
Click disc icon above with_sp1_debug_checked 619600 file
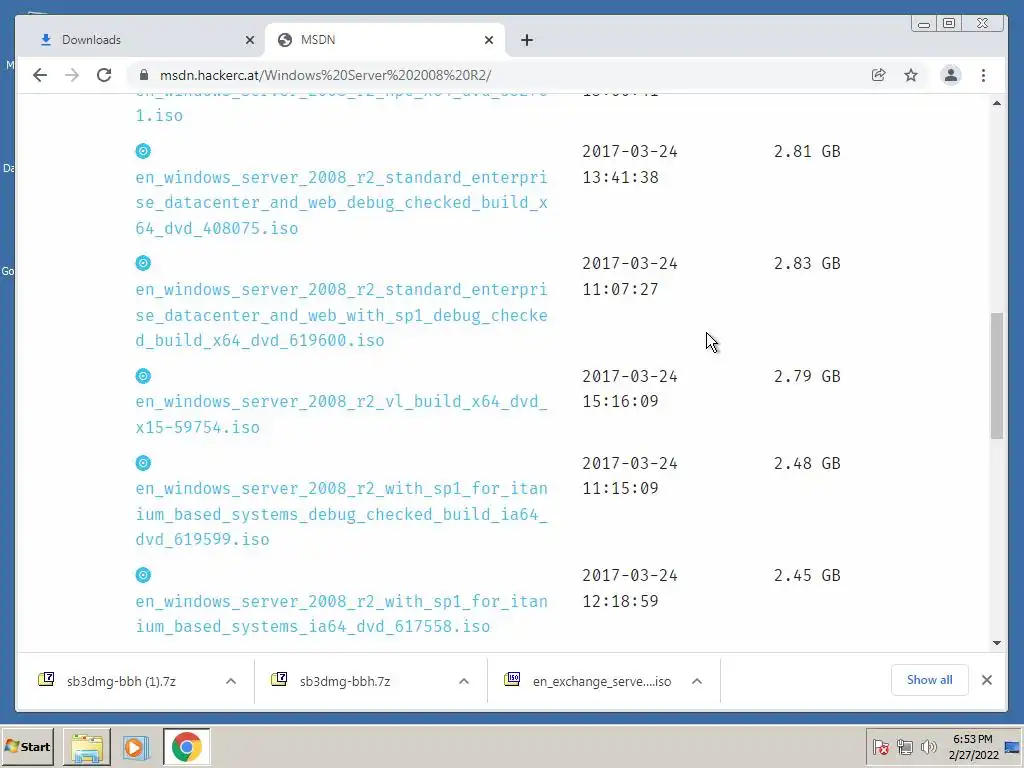[143, 263]
